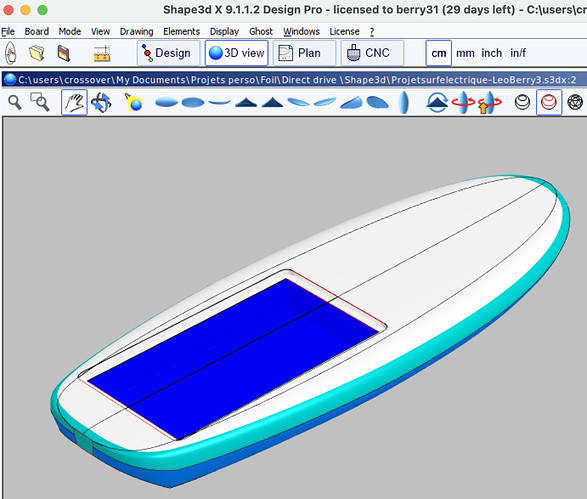Select mm units
Screen dimensions: 587x499
(x=465, y=53)
